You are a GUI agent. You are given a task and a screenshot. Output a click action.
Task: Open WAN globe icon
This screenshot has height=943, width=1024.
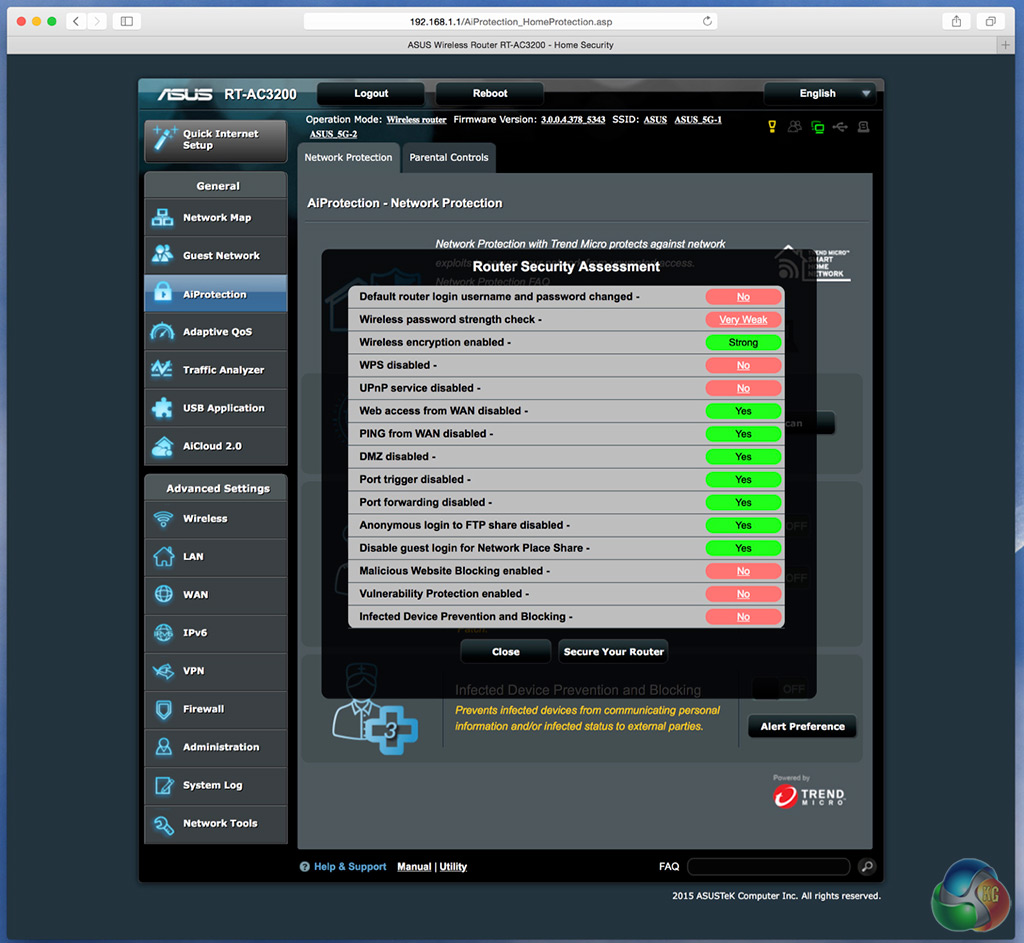(x=163, y=594)
